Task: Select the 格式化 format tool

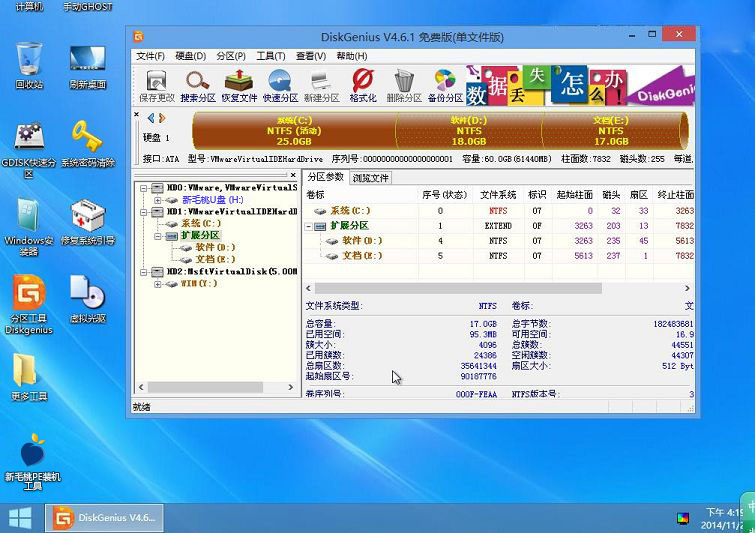Action: coord(363,86)
